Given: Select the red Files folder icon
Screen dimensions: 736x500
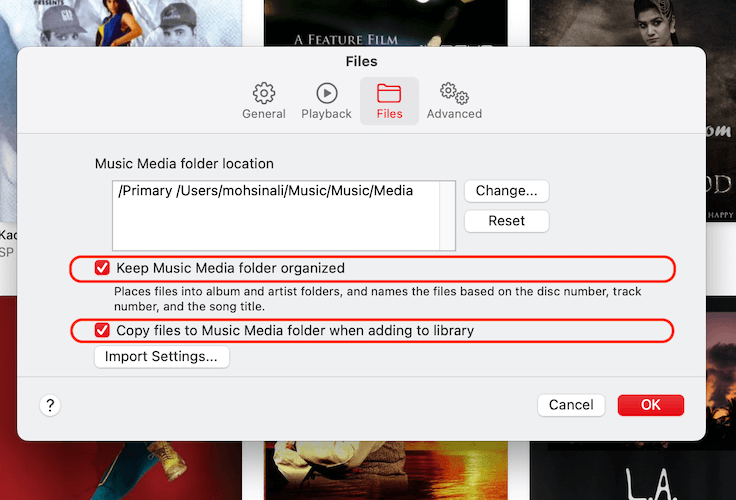Looking at the screenshot, I should [389, 101].
